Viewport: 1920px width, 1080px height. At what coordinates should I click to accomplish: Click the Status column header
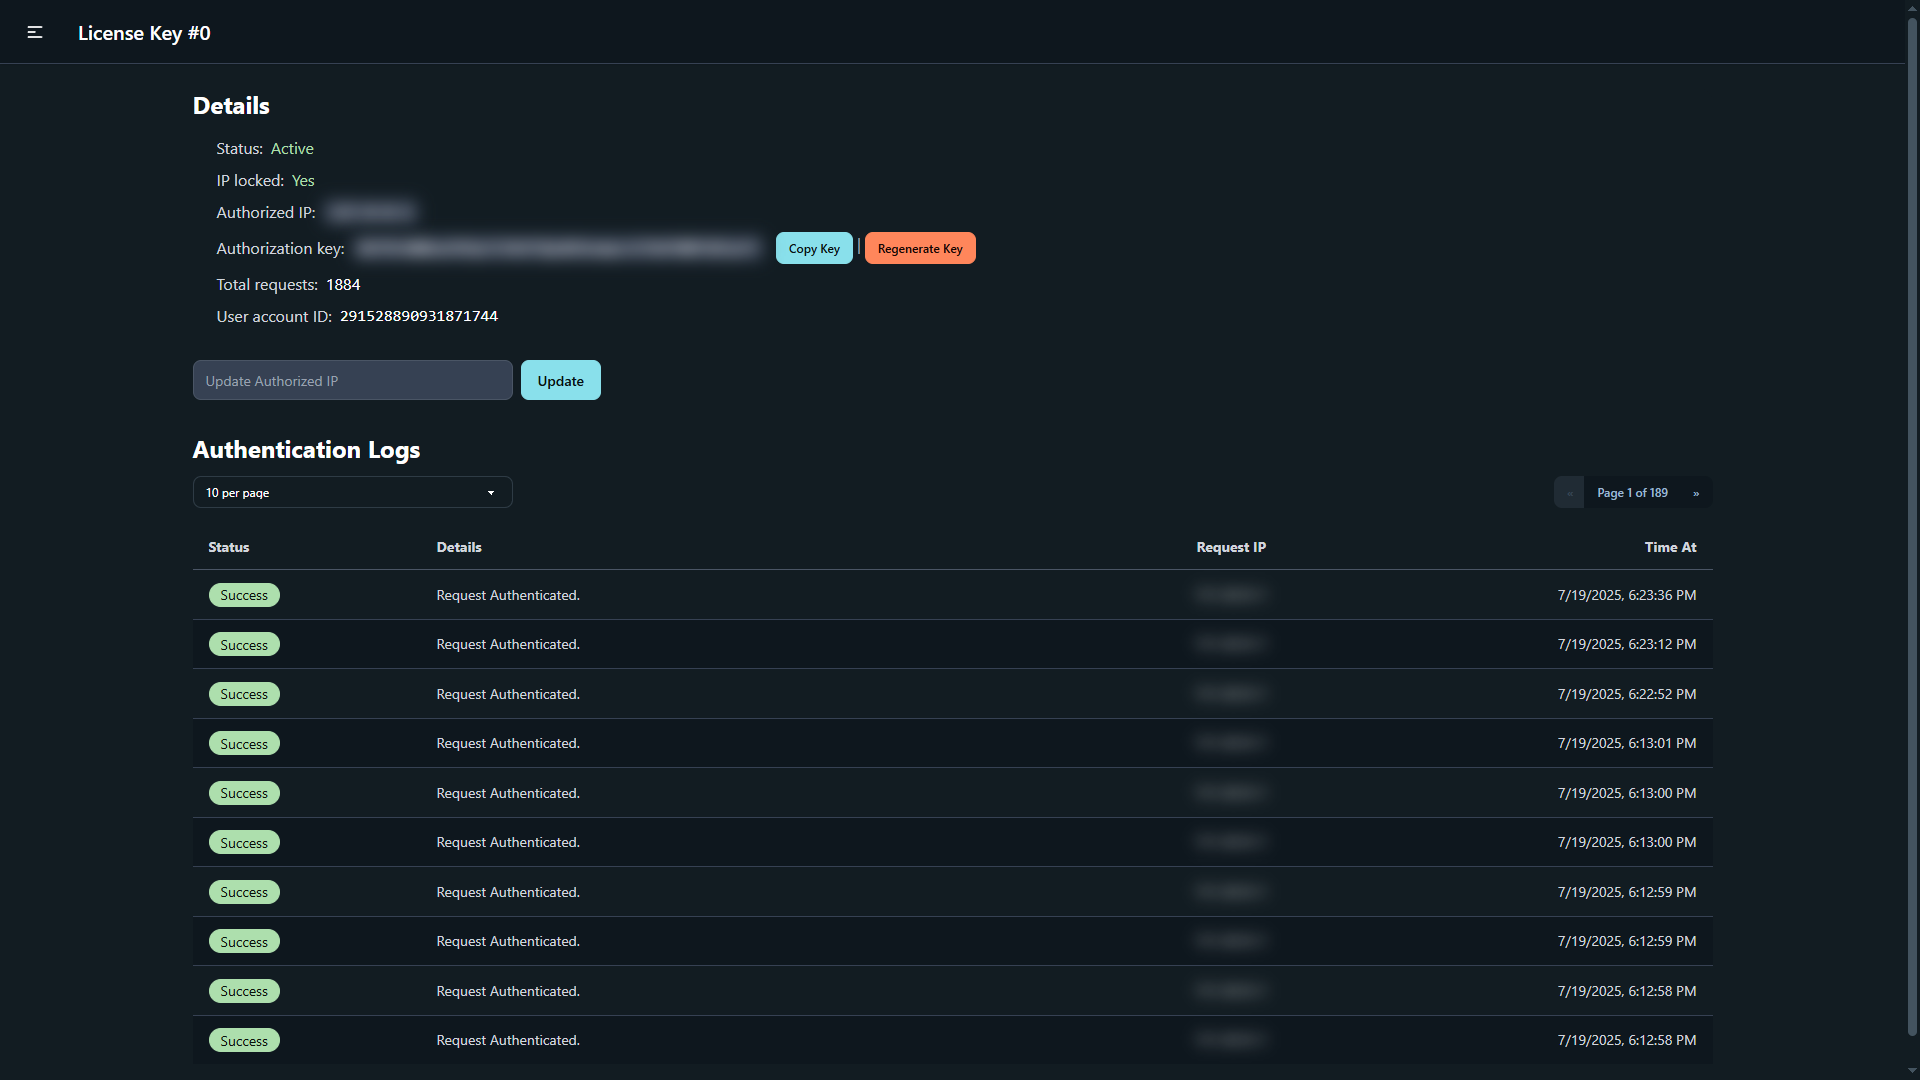click(x=229, y=547)
